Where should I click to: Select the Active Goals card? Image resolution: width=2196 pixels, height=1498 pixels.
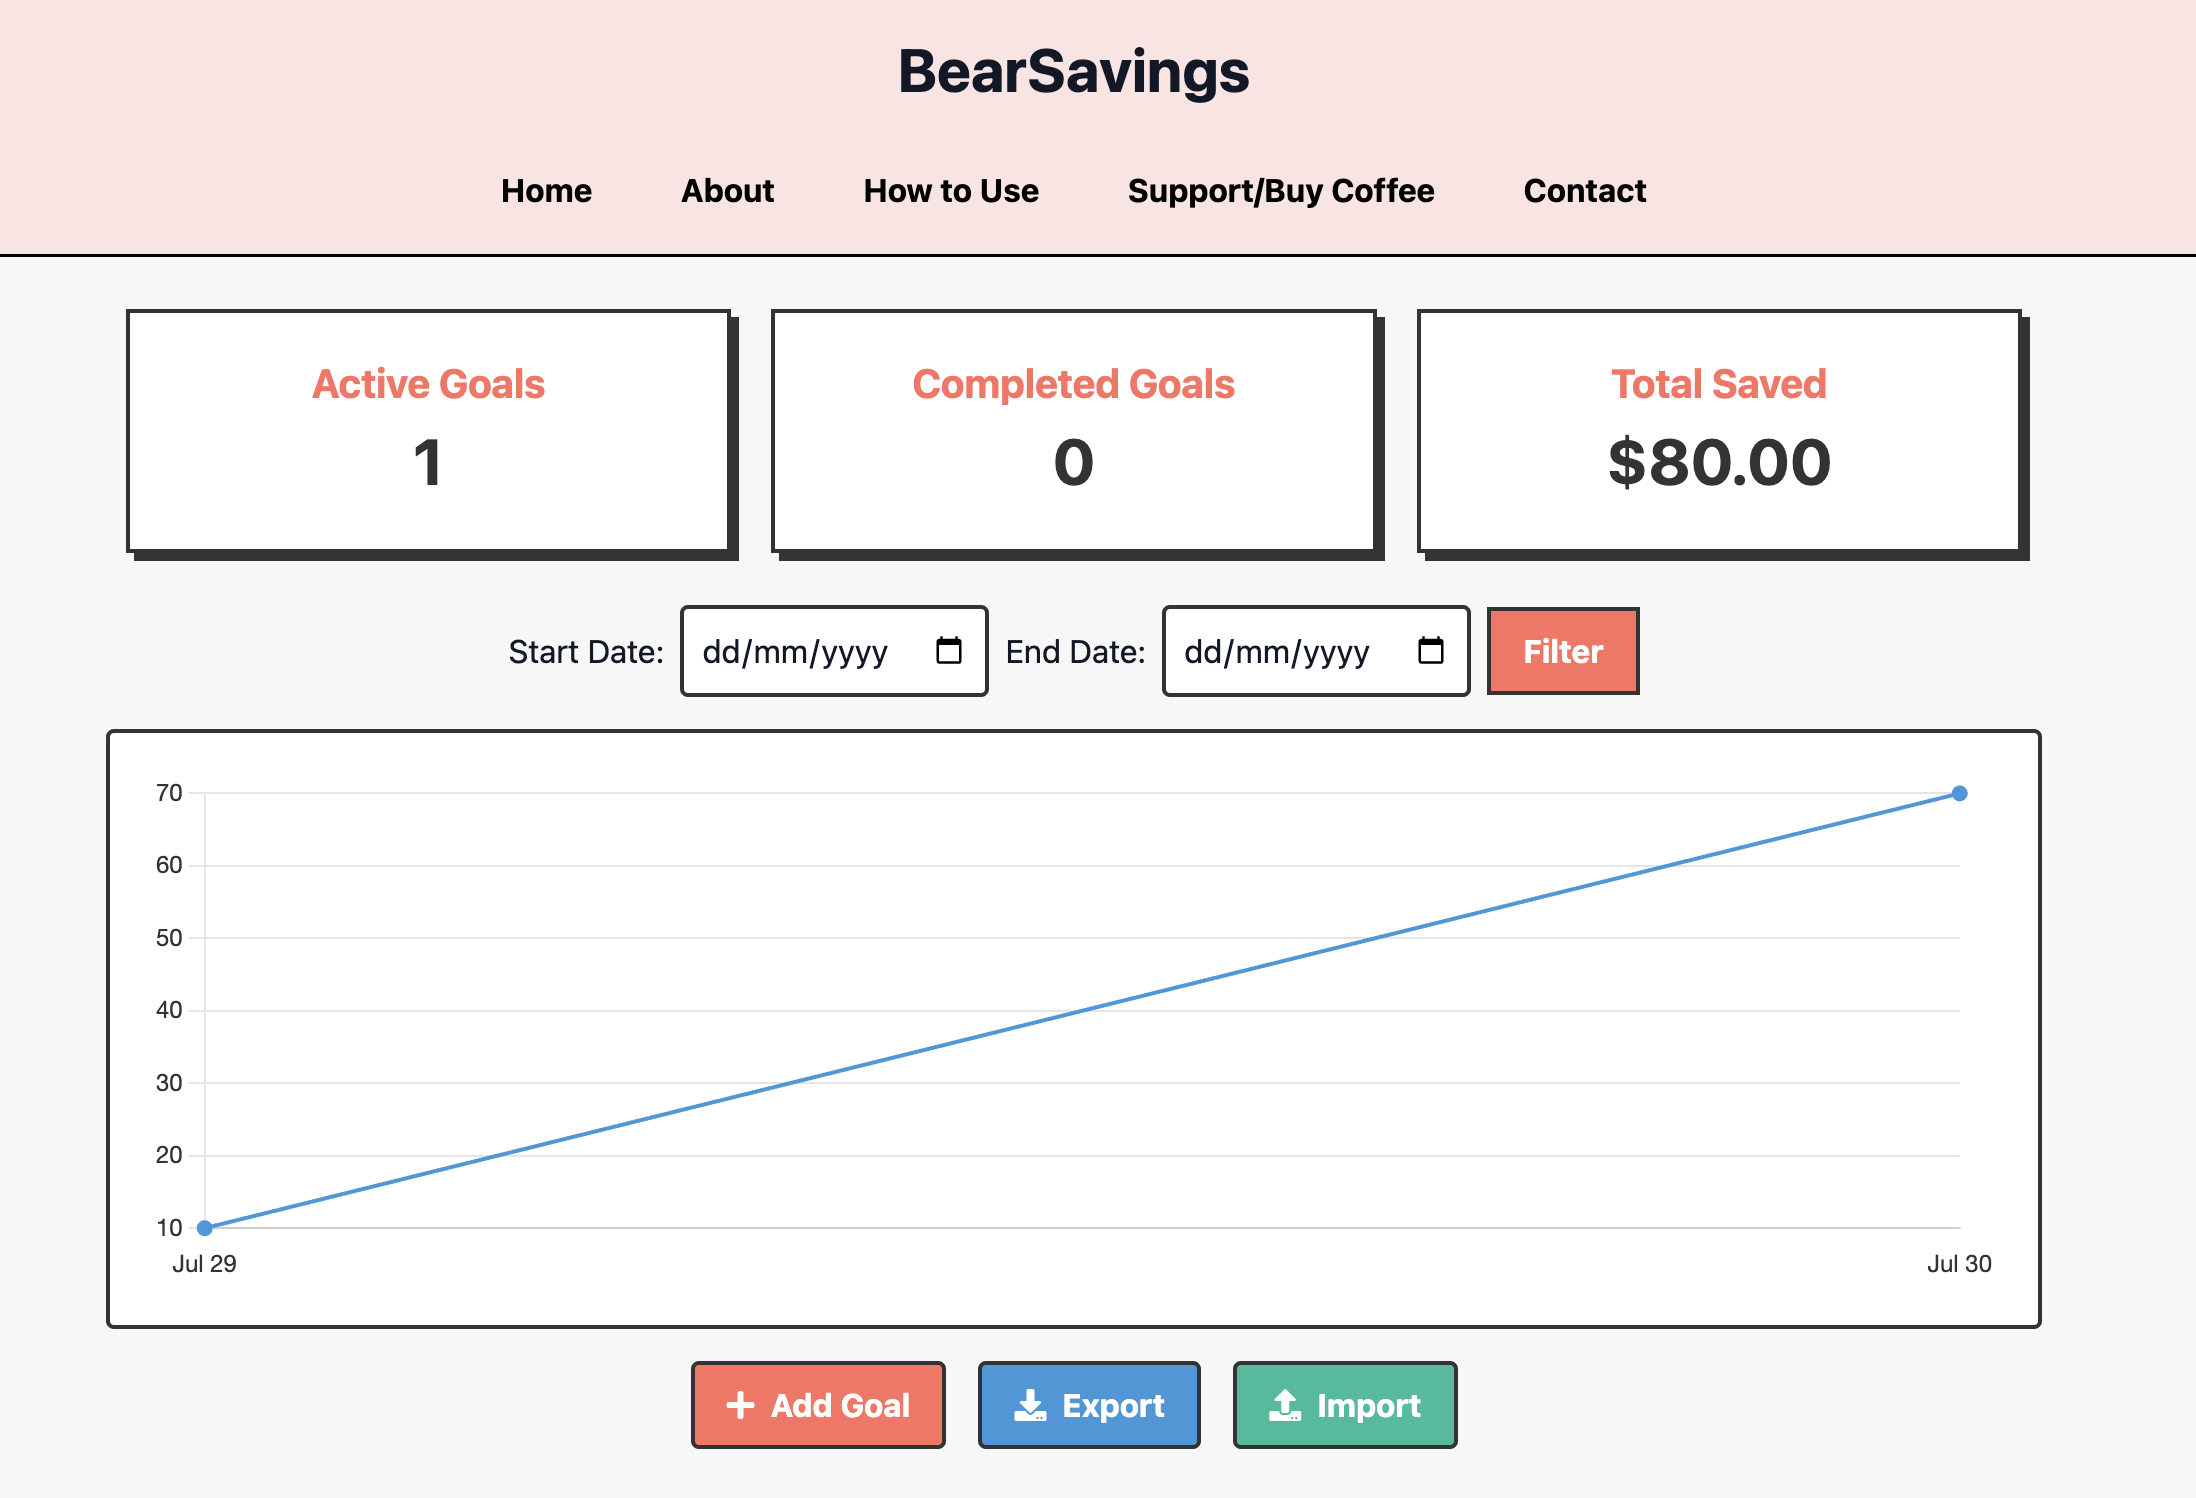coord(429,431)
